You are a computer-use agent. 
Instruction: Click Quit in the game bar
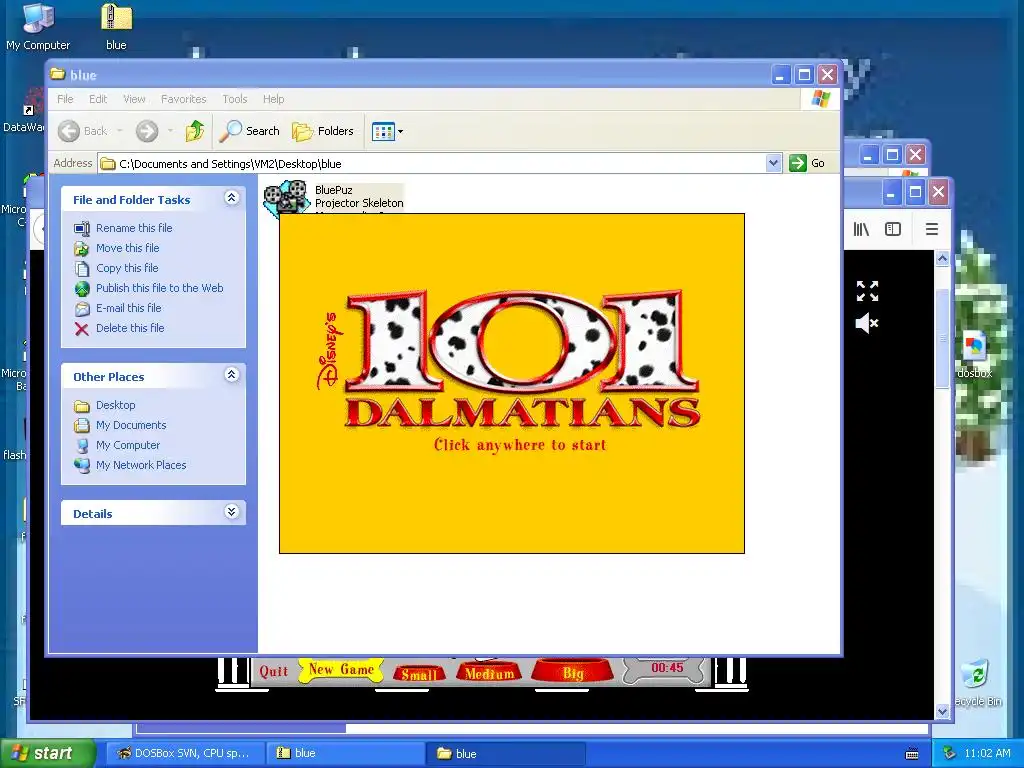coord(273,671)
